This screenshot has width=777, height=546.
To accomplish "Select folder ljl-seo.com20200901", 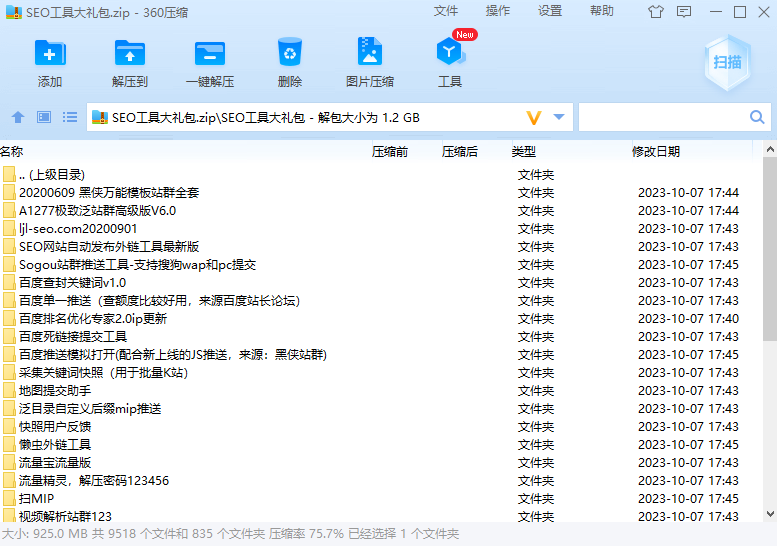I will [x=381, y=228].
